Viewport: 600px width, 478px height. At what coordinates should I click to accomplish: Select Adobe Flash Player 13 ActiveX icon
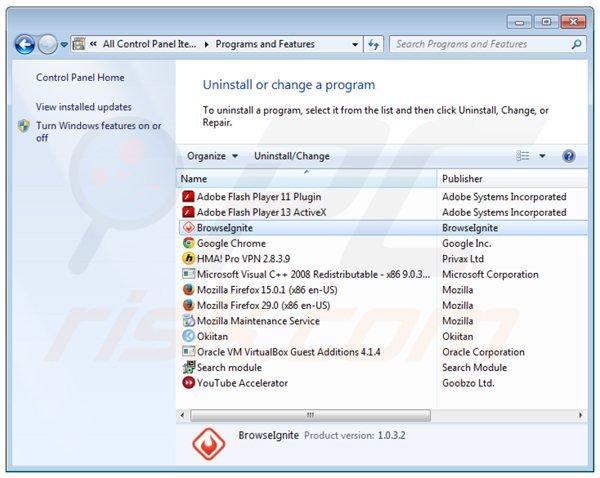tap(188, 212)
